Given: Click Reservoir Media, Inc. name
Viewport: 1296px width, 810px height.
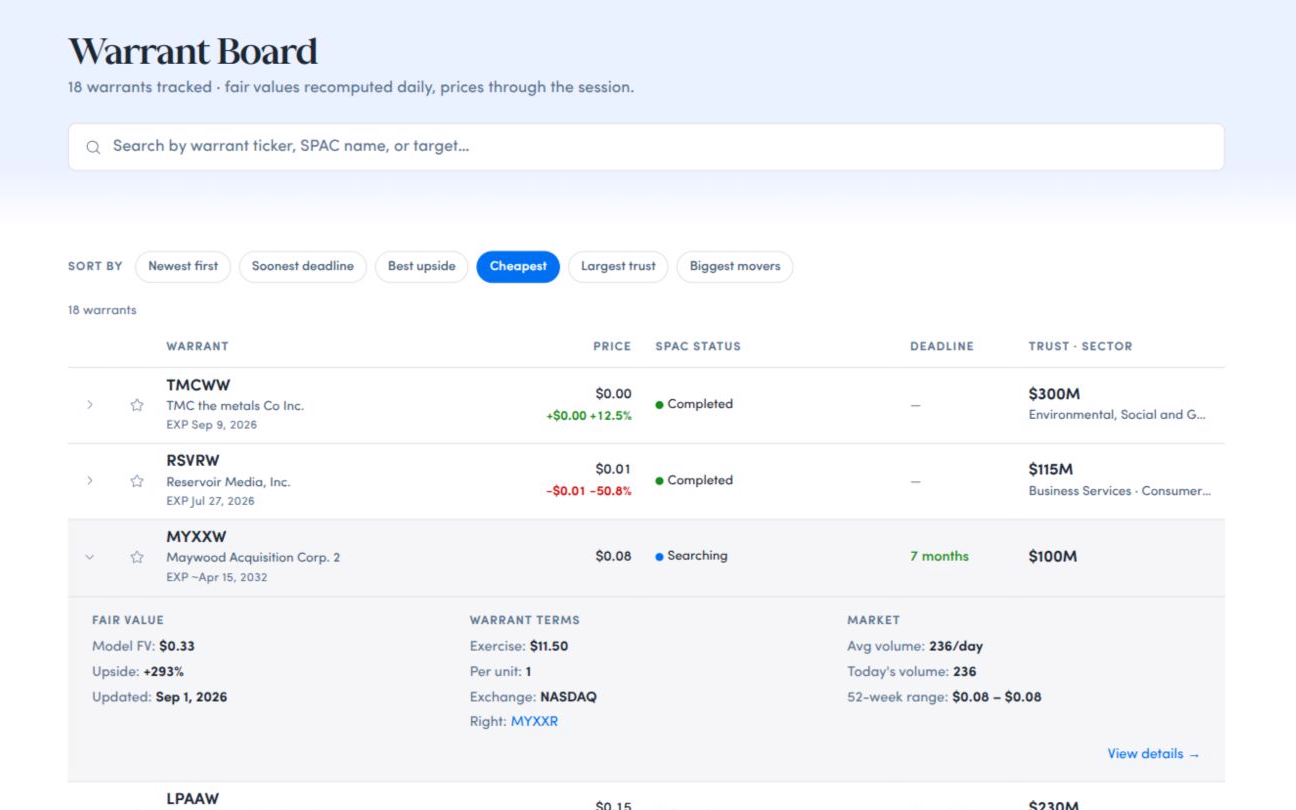Looking at the screenshot, I should click(228, 482).
